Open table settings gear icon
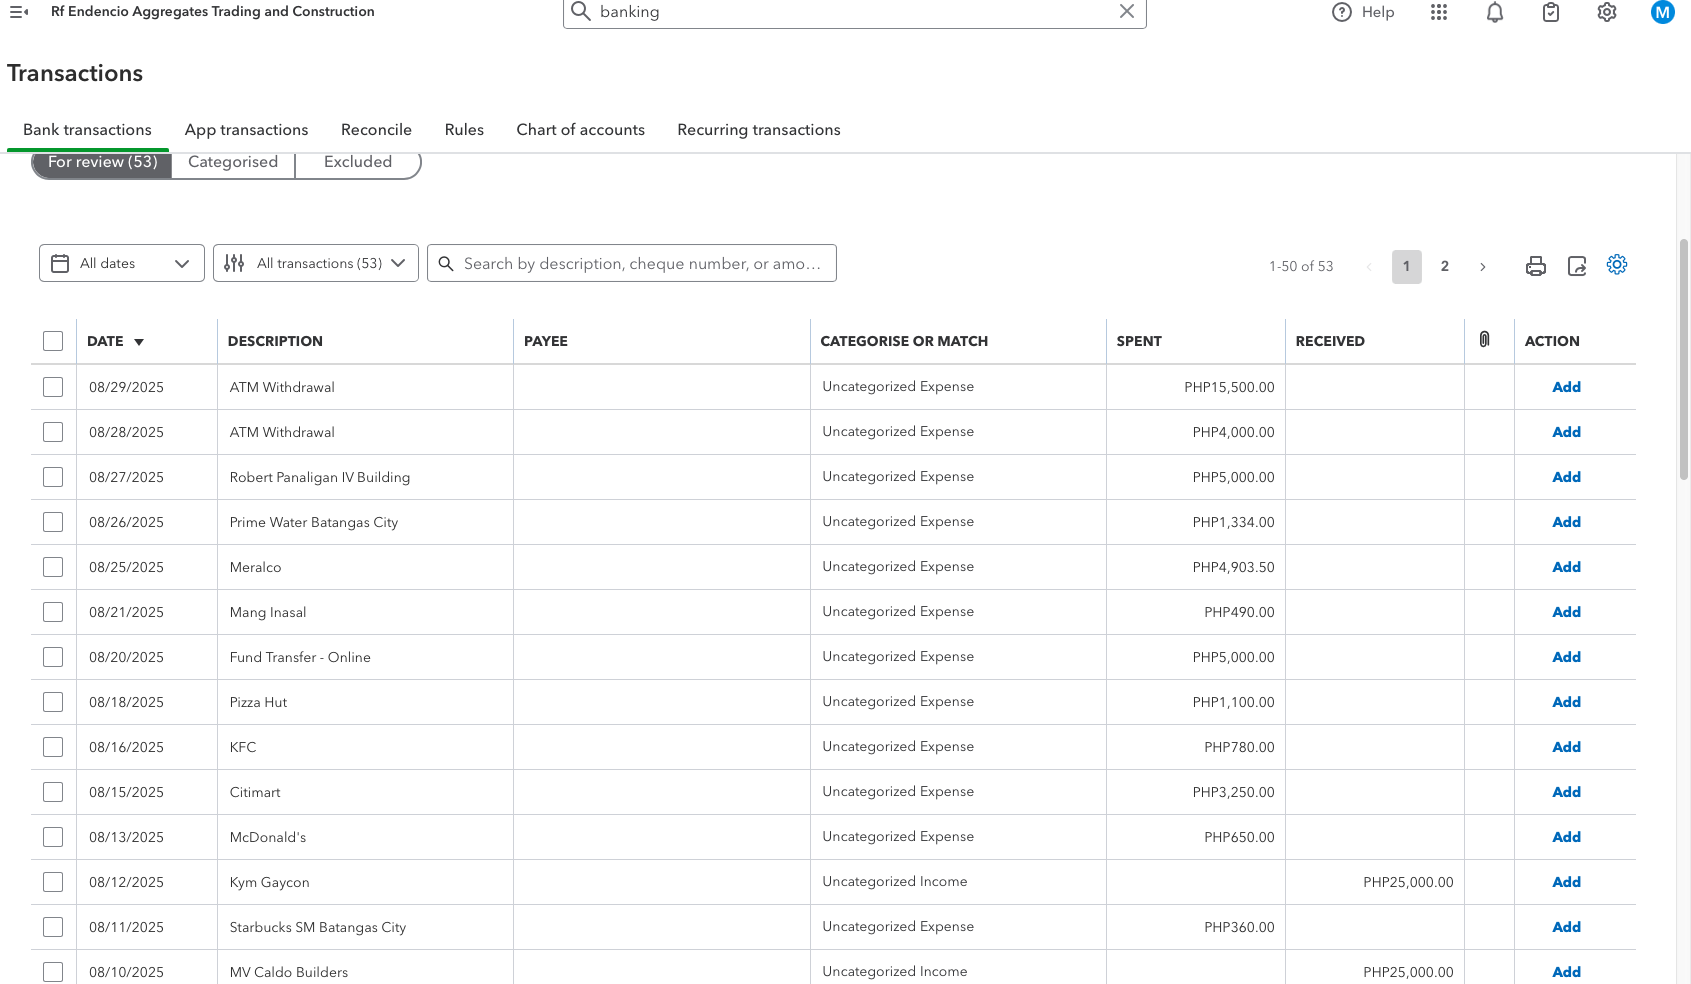Screen dimensions: 1691x984 pos(1617,265)
